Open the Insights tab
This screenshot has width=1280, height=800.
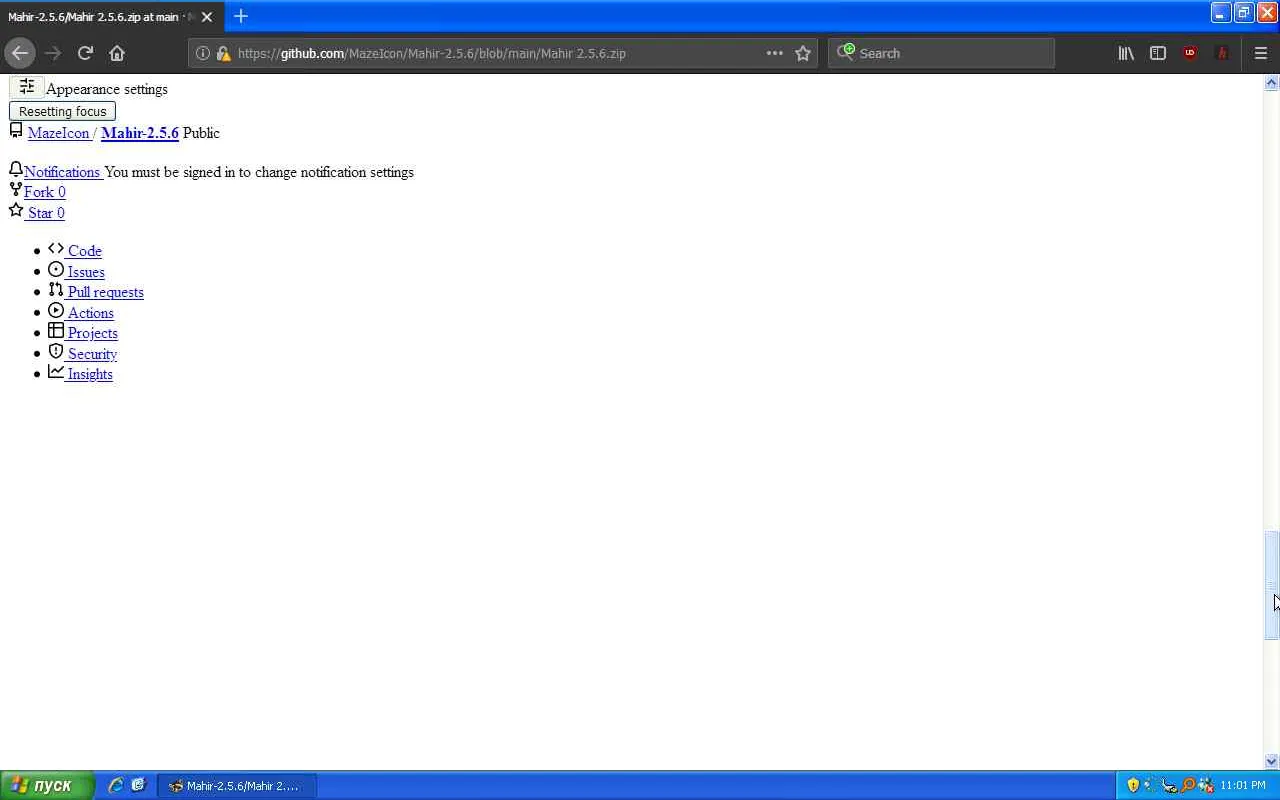(89, 374)
